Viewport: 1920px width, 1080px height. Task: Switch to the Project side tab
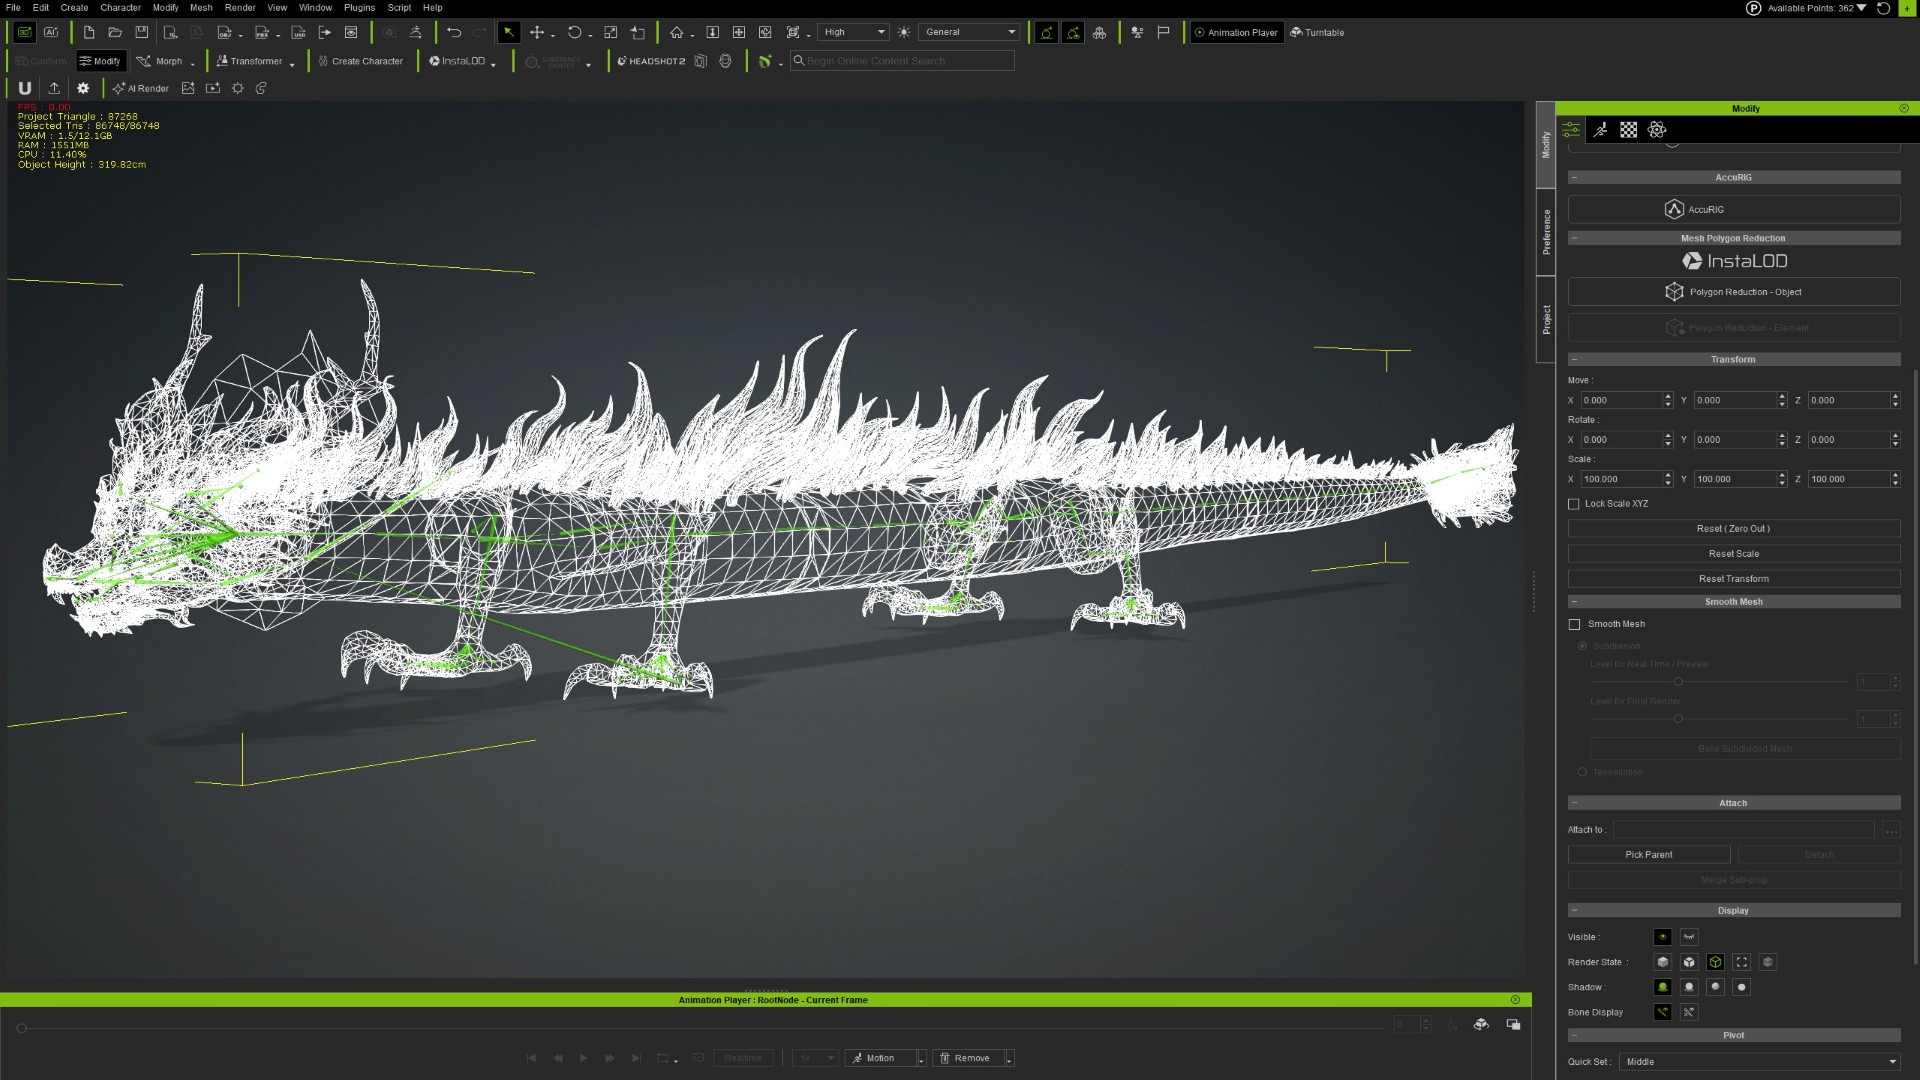(x=1546, y=320)
